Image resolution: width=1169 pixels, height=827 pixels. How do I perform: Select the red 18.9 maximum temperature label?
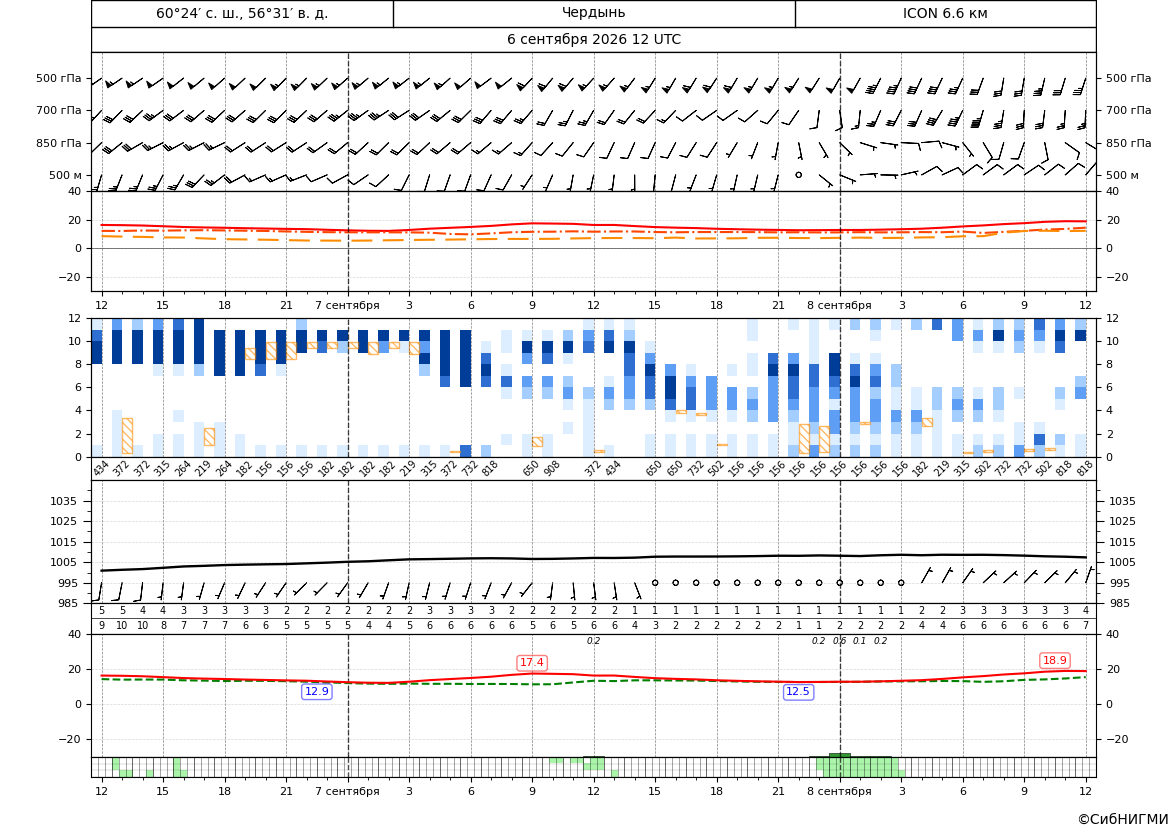1055,660
